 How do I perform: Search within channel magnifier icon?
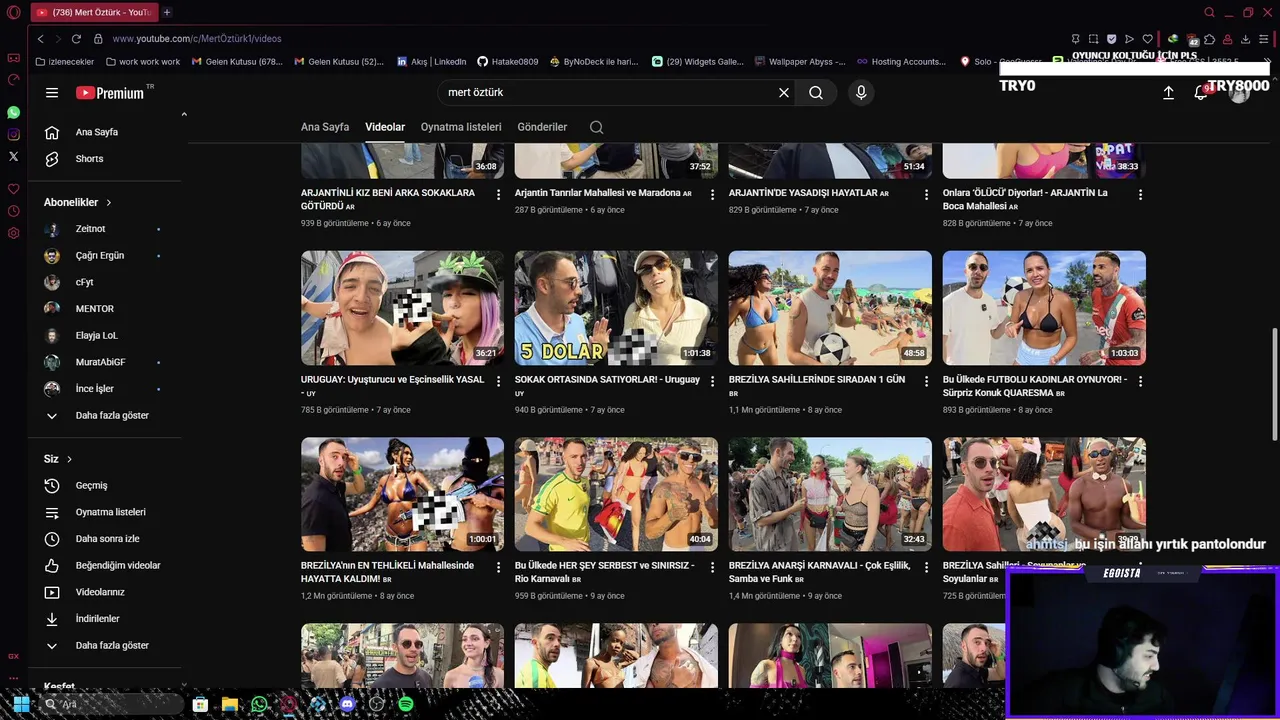(x=597, y=127)
